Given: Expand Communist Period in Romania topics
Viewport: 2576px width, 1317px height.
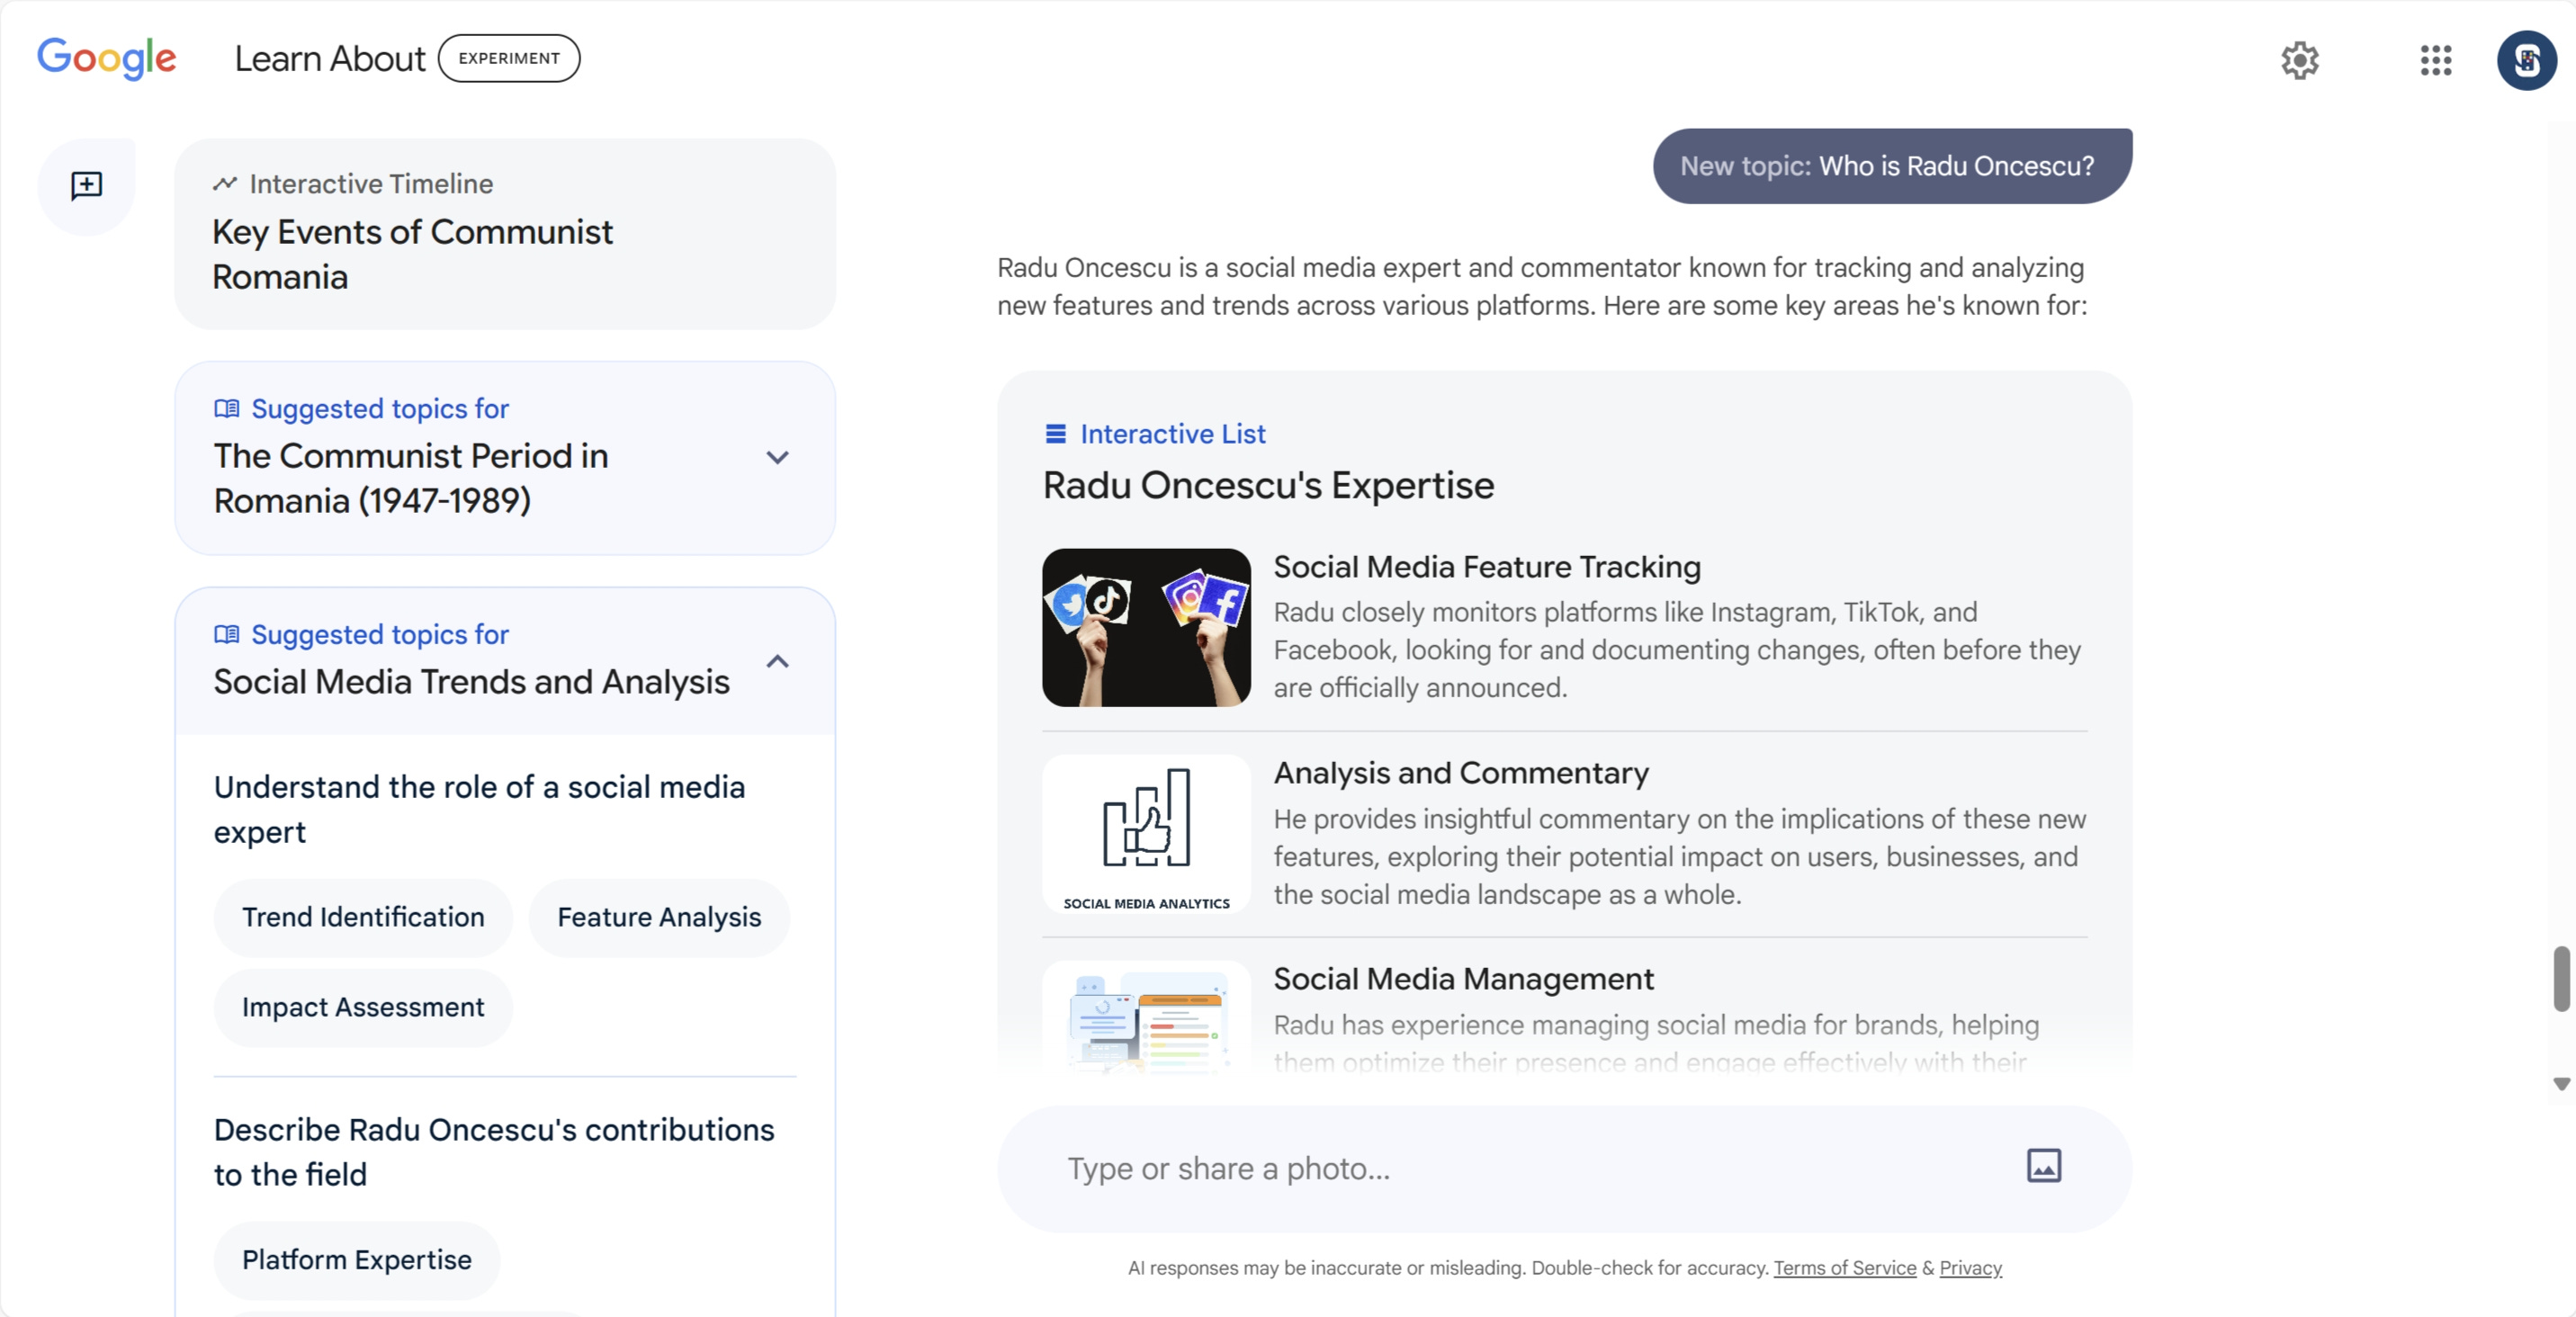Looking at the screenshot, I should click(777, 458).
